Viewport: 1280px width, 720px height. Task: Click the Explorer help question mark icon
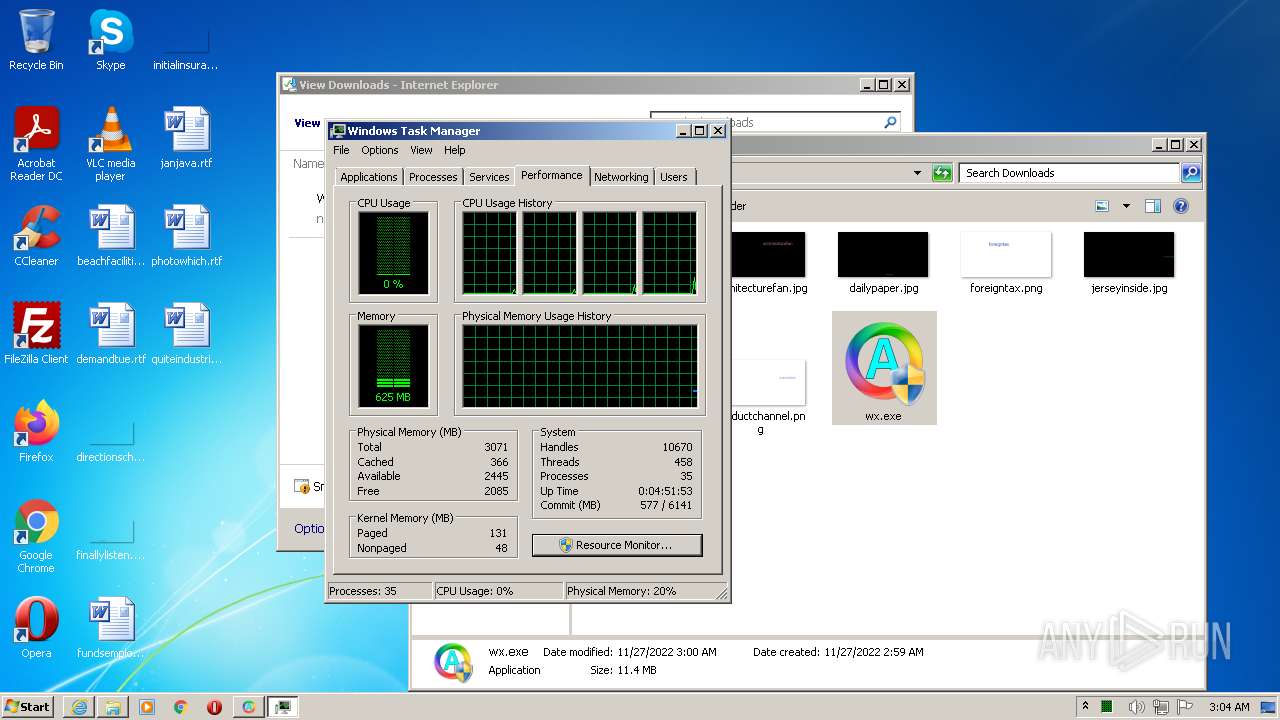(x=1181, y=206)
